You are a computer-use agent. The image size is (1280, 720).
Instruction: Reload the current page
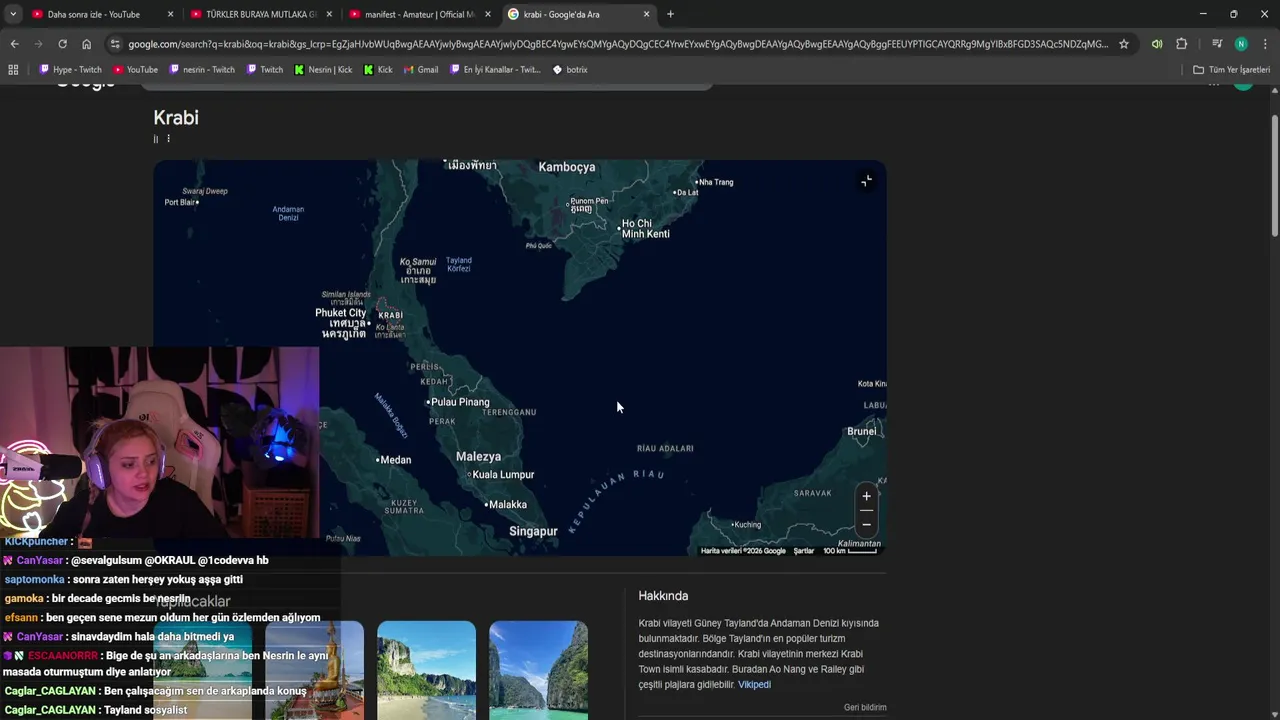pos(62,44)
